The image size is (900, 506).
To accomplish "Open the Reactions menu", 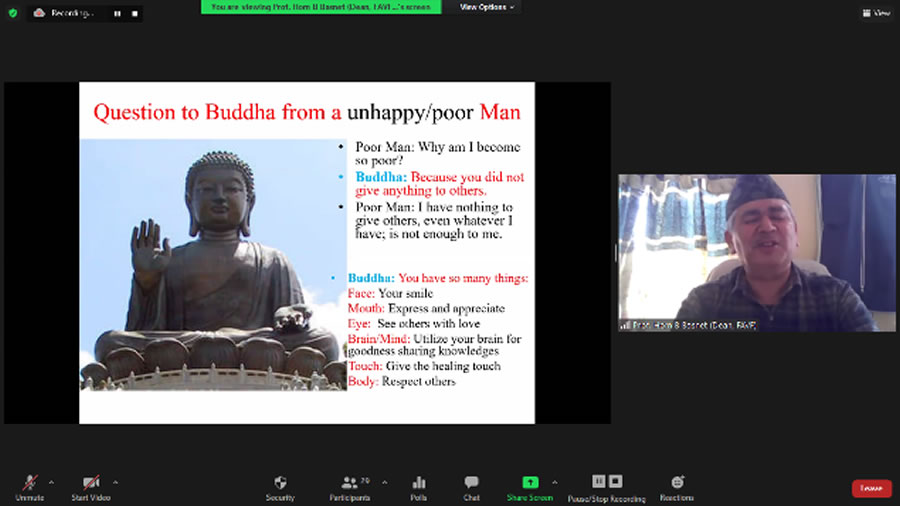I will click(x=677, y=488).
